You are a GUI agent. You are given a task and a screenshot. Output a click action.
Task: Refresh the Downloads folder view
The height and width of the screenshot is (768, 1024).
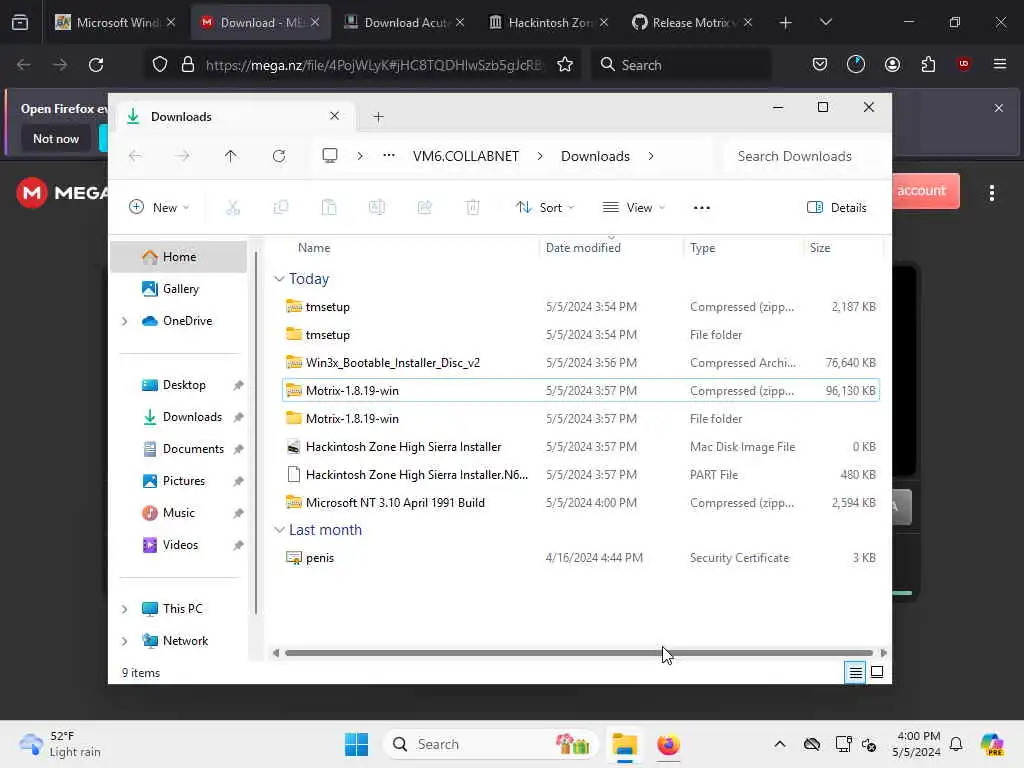[279, 156]
